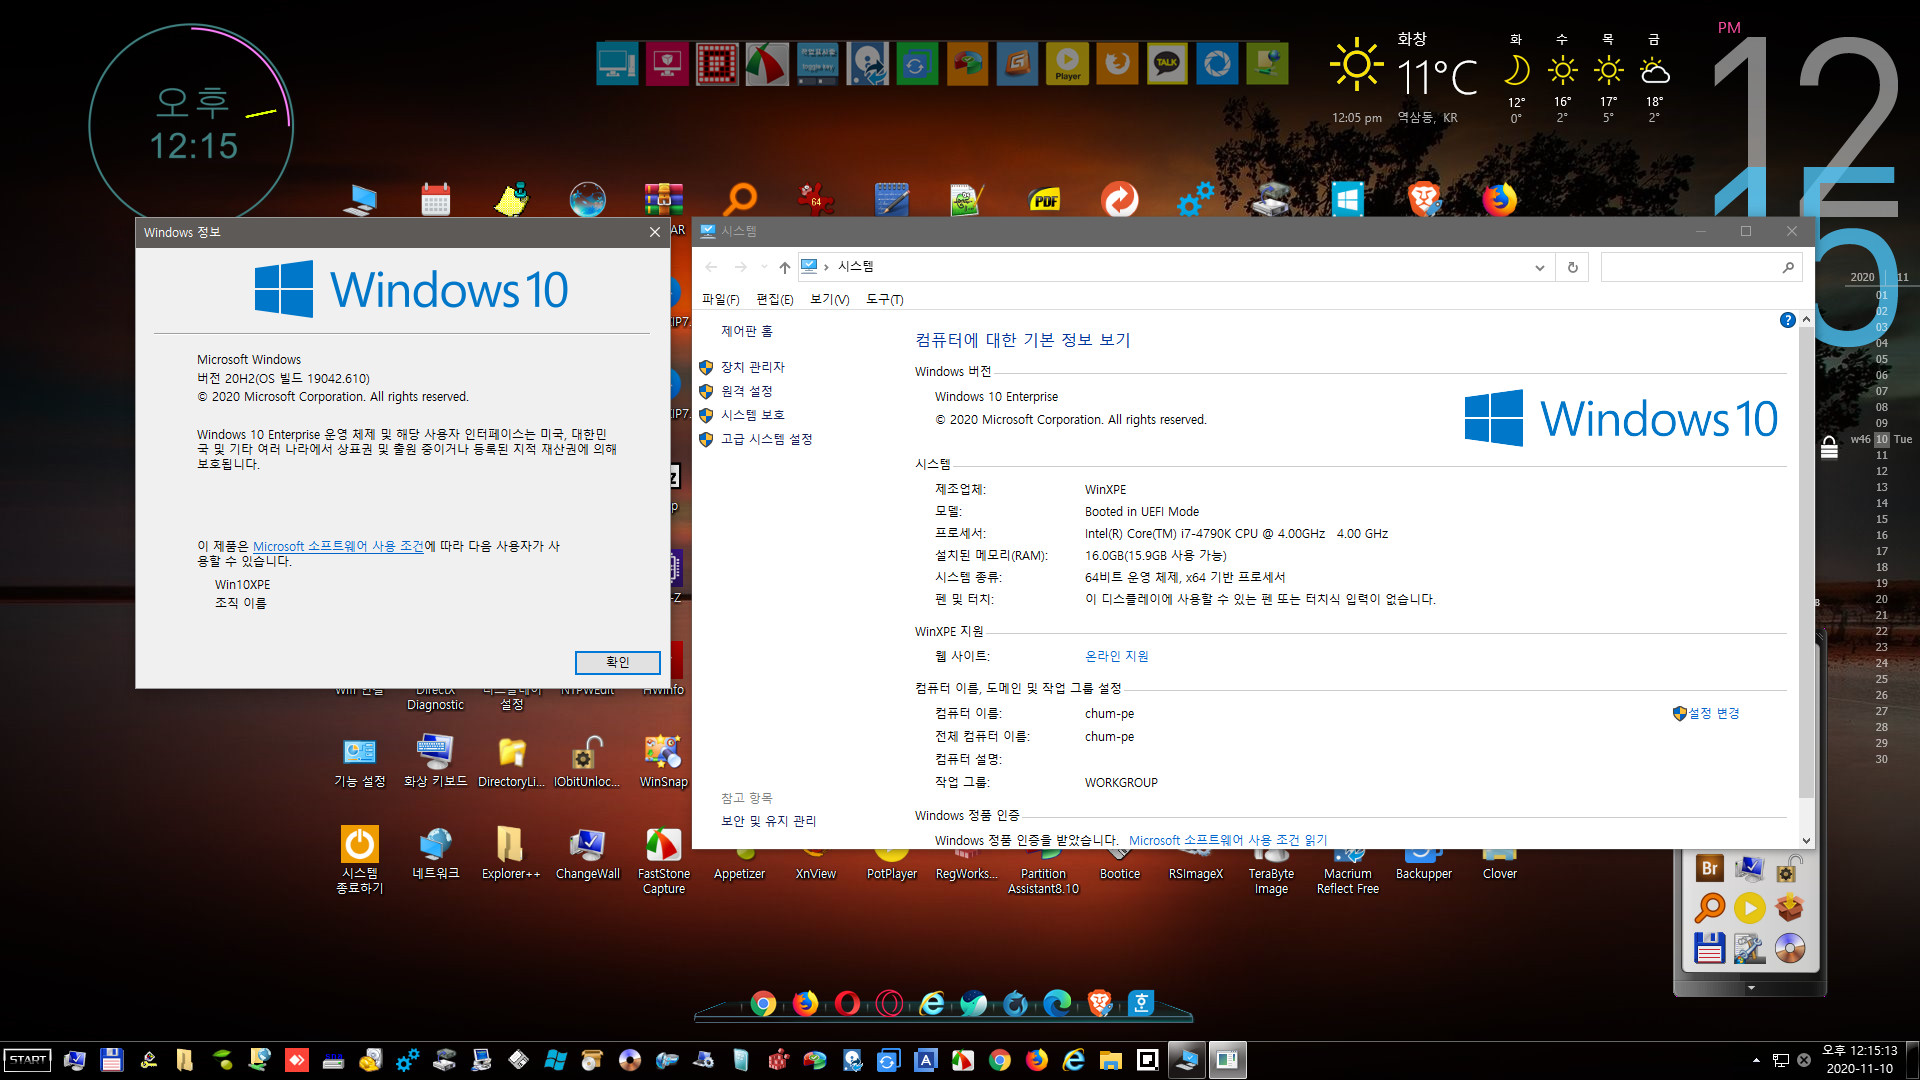Launch the FastStone Capture tile in the top dock
The width and height of the screenshot is (1920, 1080).
[767, 64]
